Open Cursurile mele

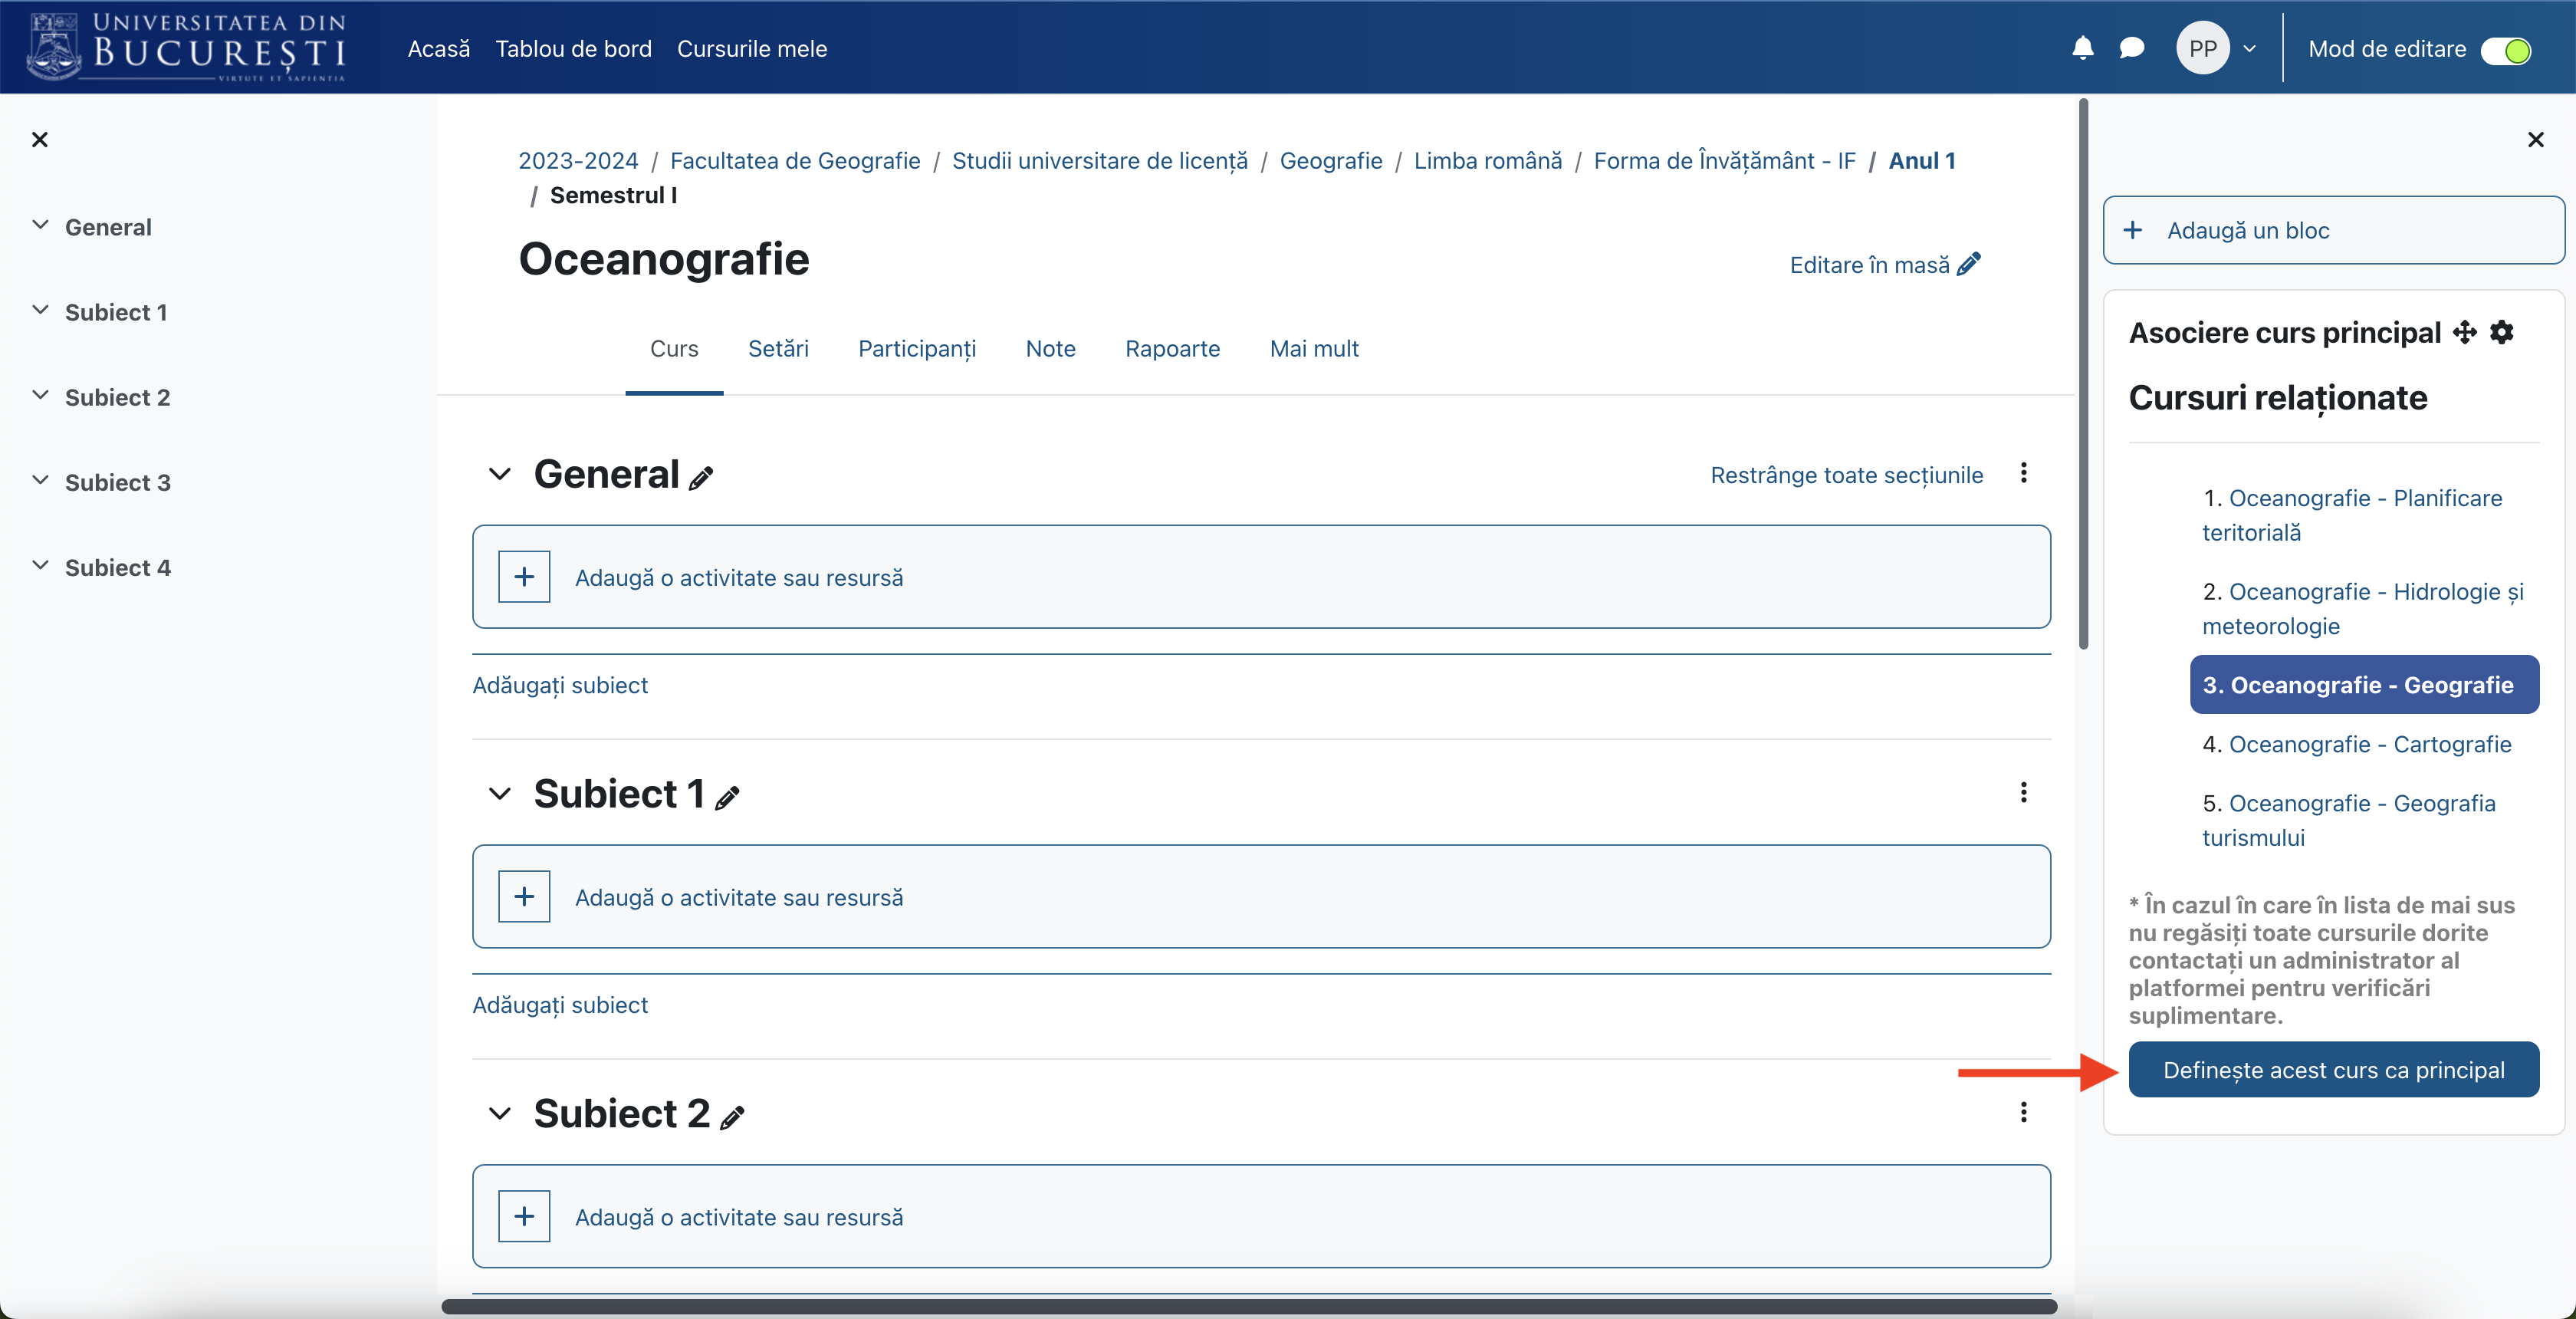point(752,49)
